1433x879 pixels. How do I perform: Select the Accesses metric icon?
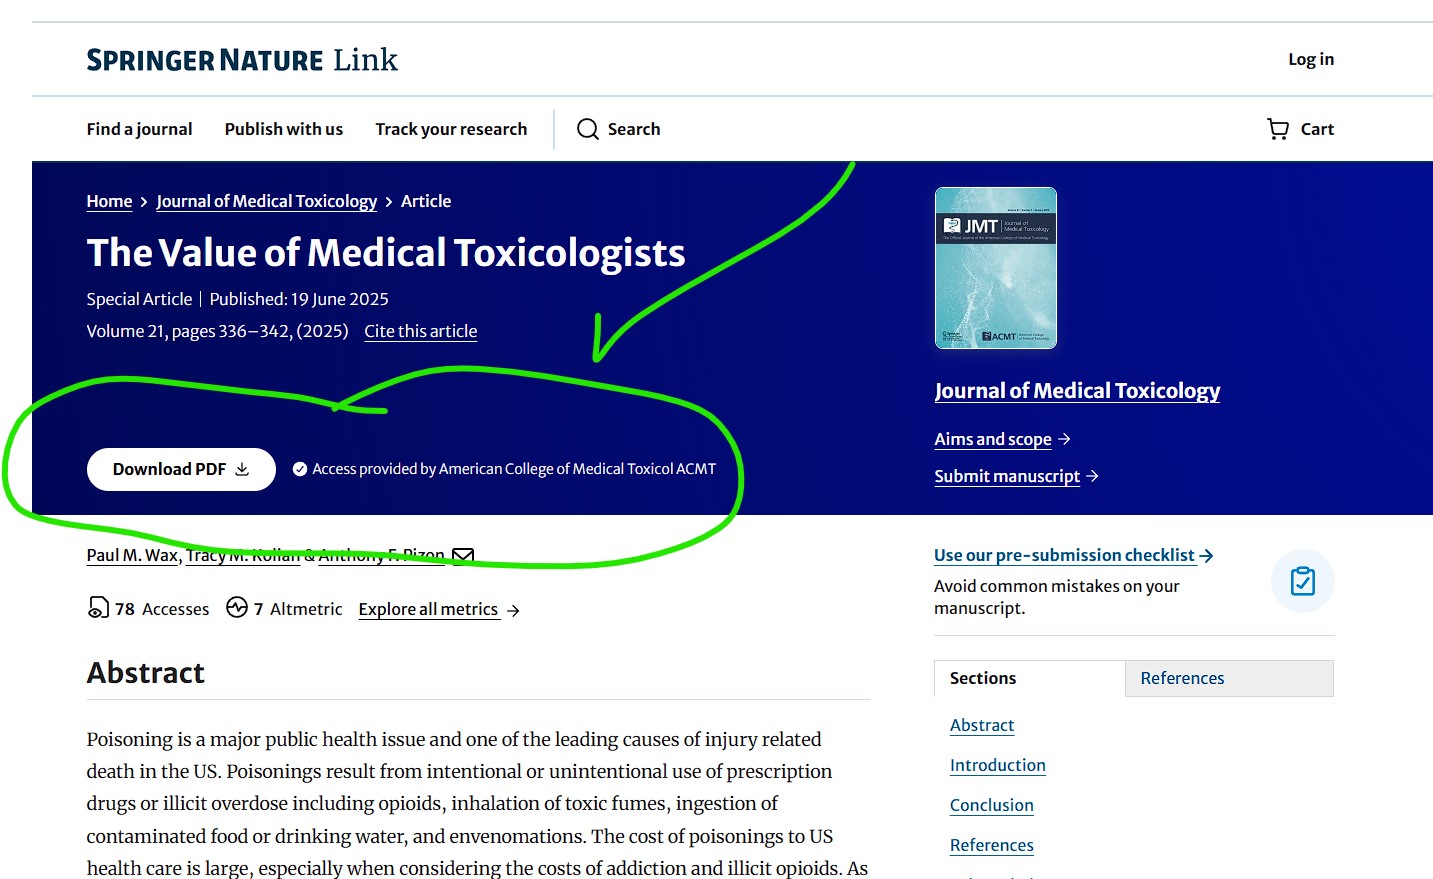click(x=97, y=607)
